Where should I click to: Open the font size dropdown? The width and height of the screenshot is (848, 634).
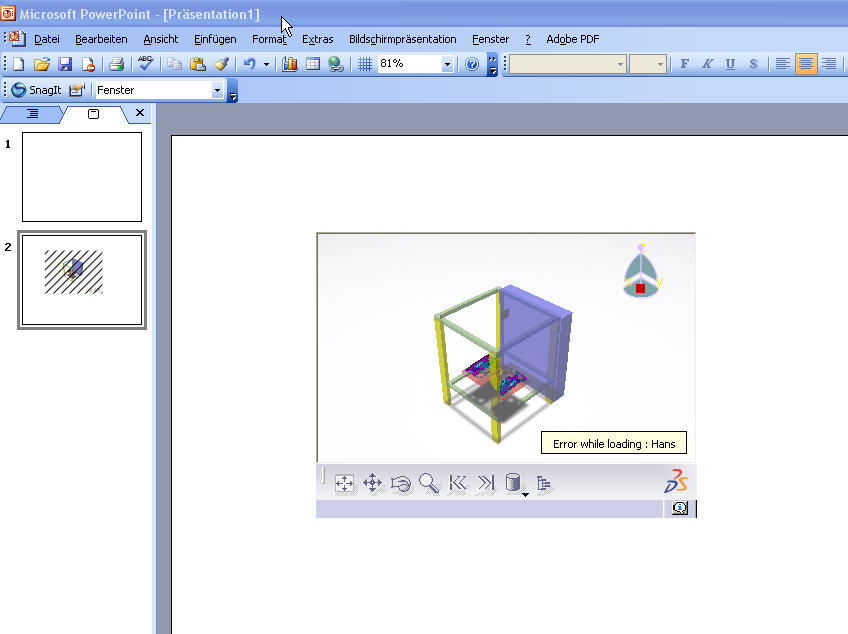[660, 64]
